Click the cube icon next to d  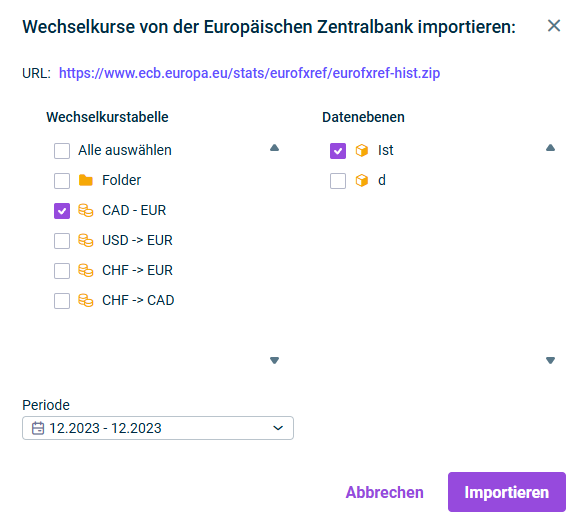[362, 180]
